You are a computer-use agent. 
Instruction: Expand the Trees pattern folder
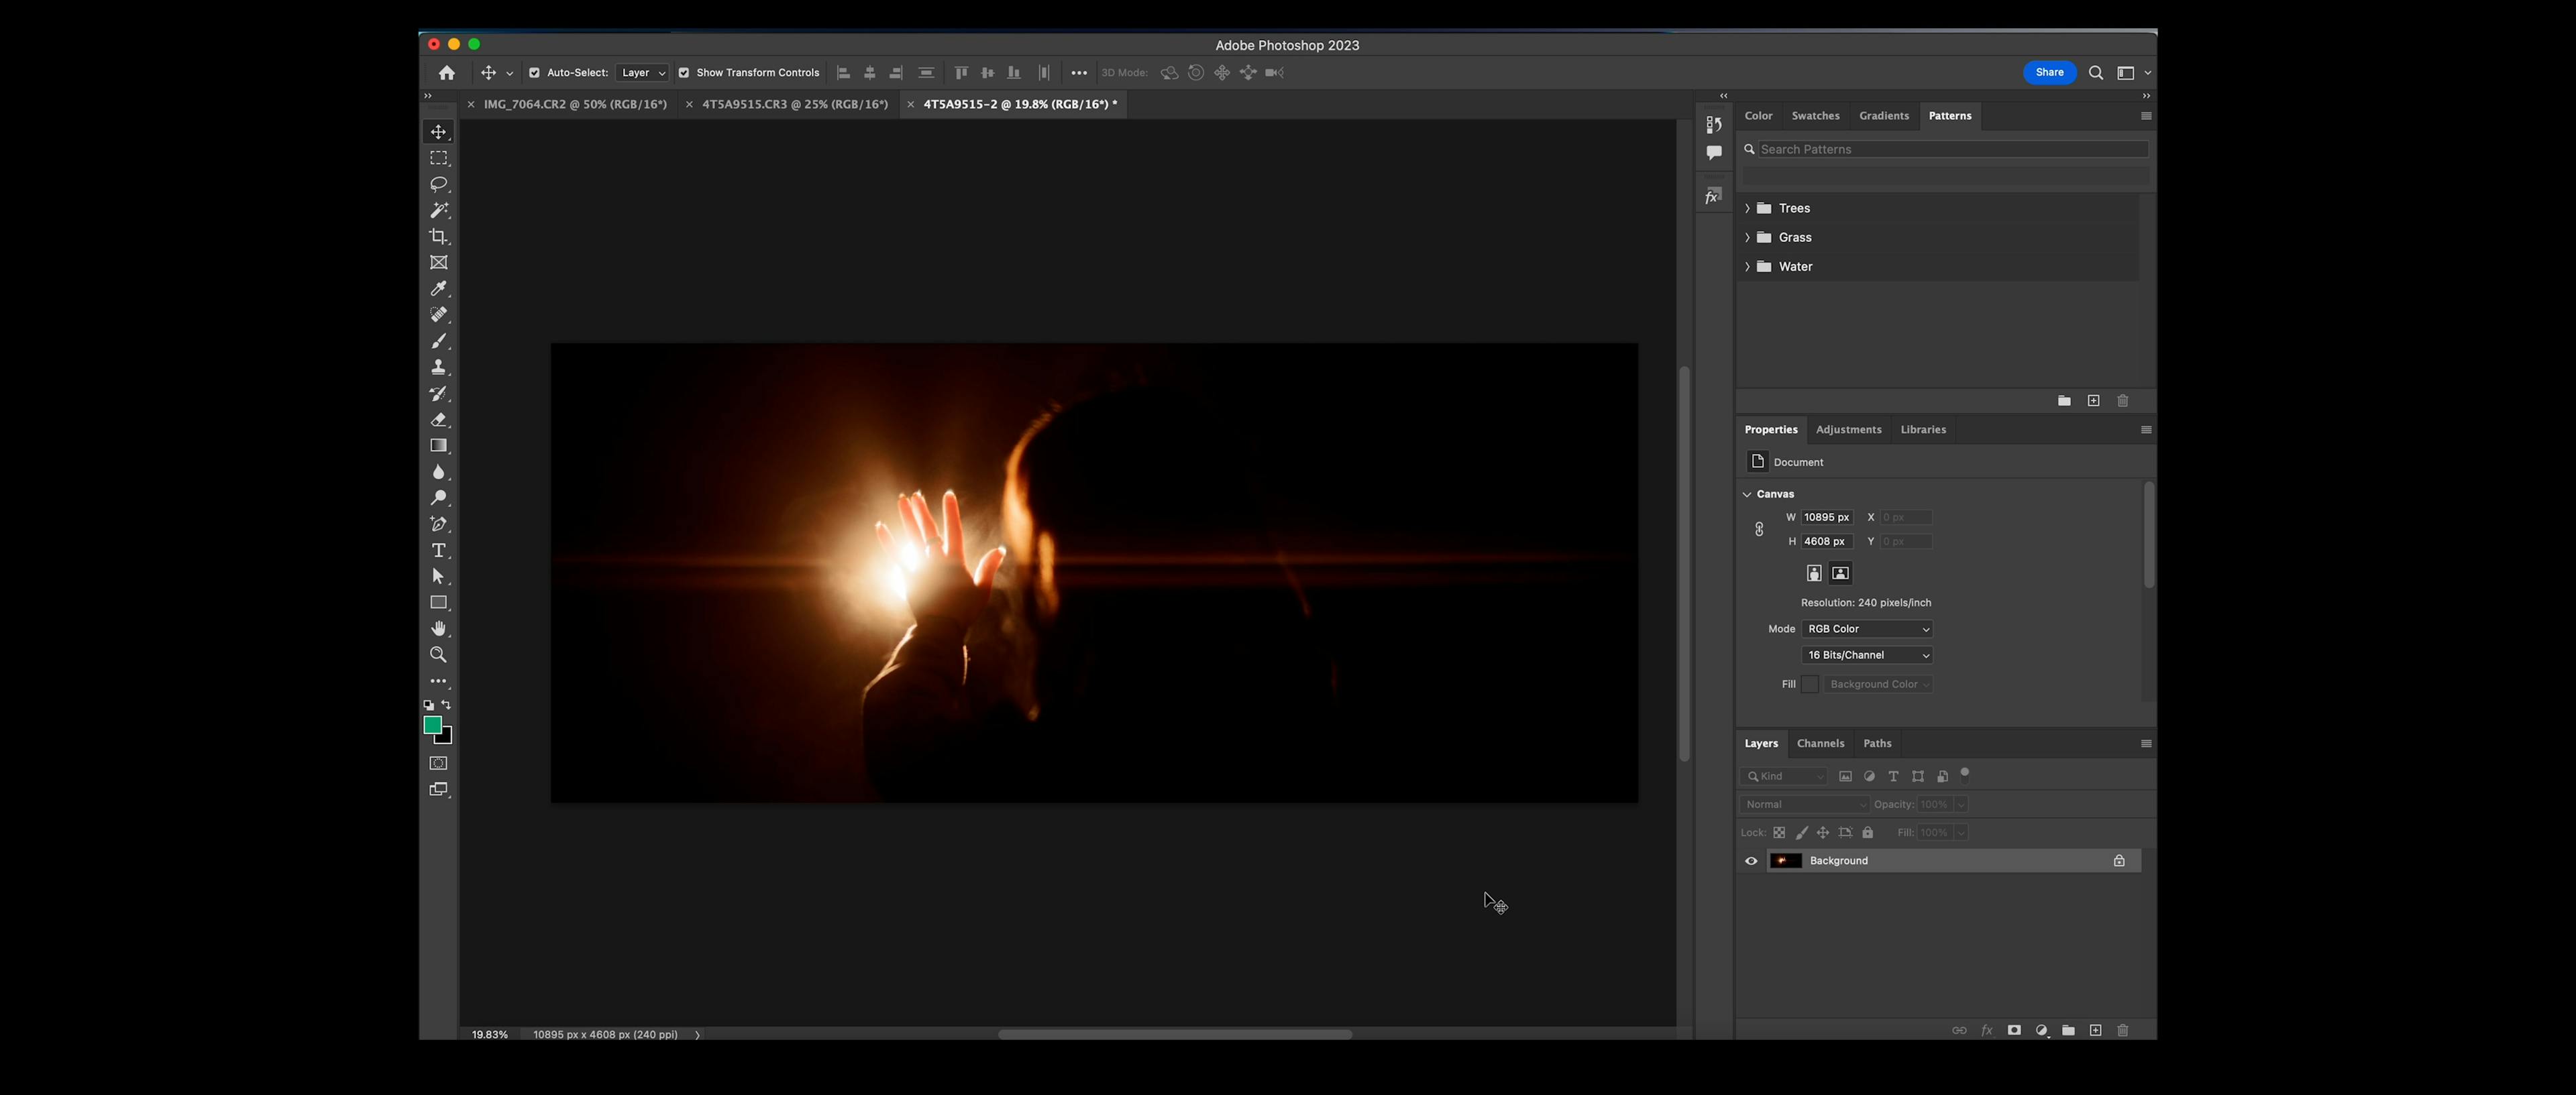click(1747, 208)
